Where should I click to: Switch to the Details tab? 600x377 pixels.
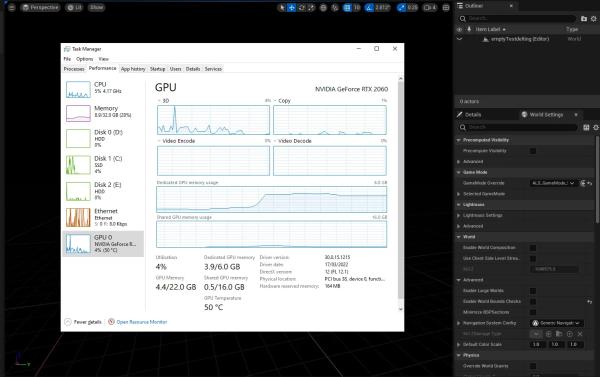click(469, 114)
